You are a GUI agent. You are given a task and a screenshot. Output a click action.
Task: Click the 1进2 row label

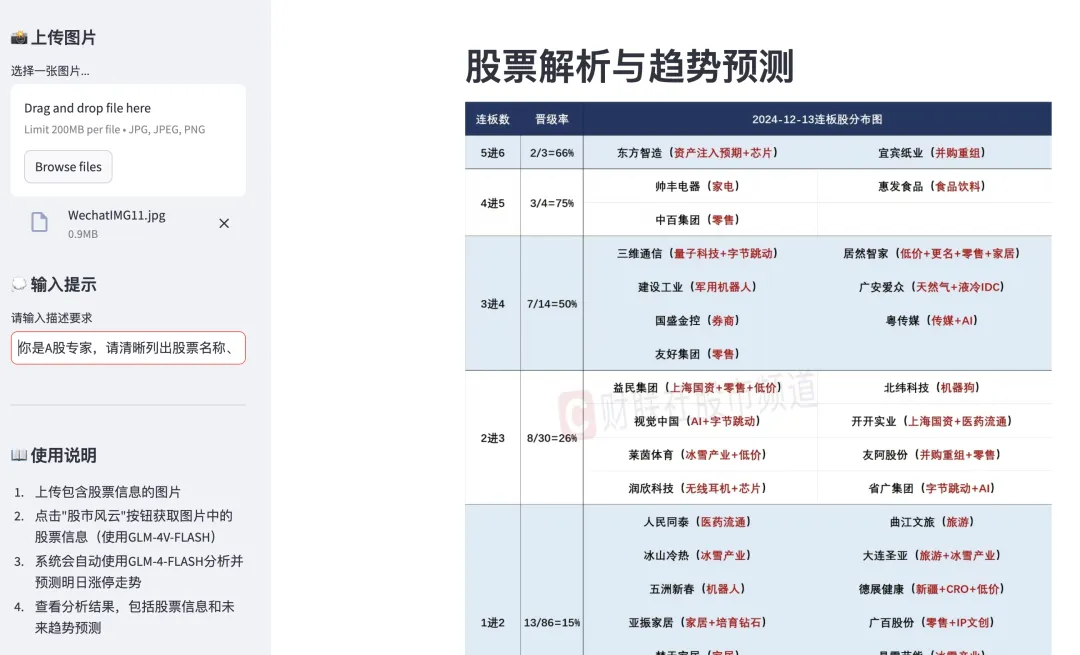coord(492,623)
